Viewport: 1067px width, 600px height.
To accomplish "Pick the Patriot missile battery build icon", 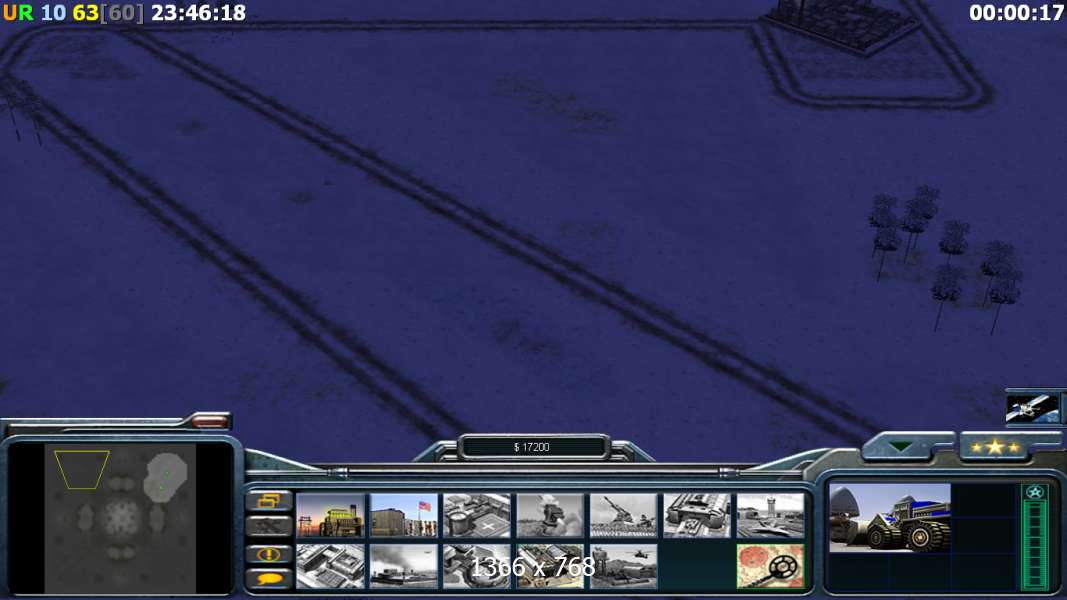I will tap(551, 515).
